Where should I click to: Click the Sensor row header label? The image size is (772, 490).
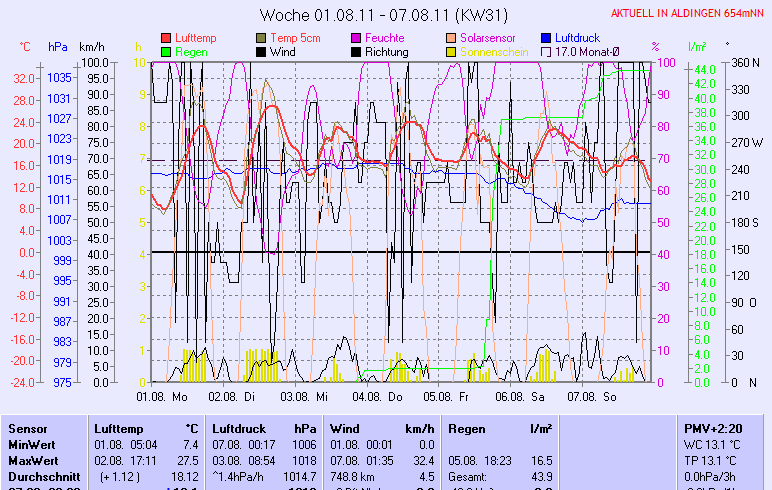(x=27, y=428)
